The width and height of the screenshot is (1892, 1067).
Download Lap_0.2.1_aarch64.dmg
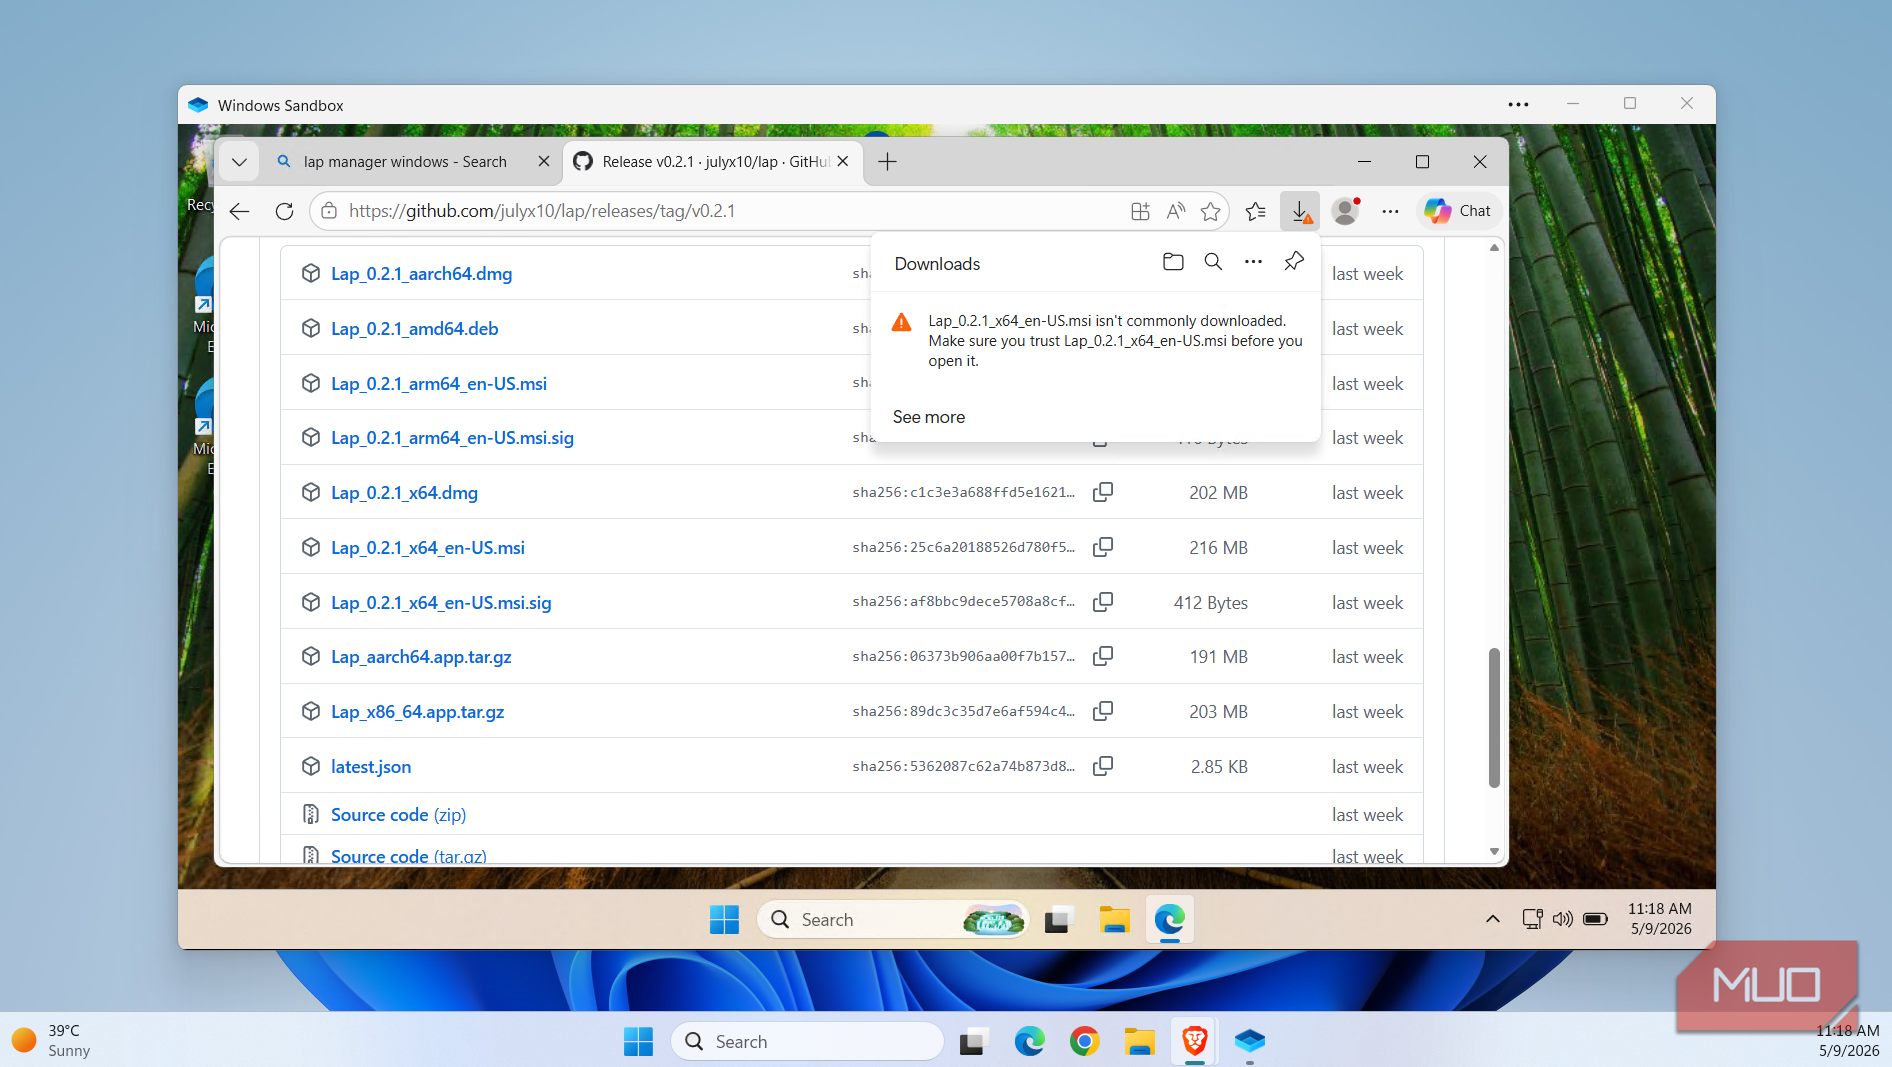421,274
